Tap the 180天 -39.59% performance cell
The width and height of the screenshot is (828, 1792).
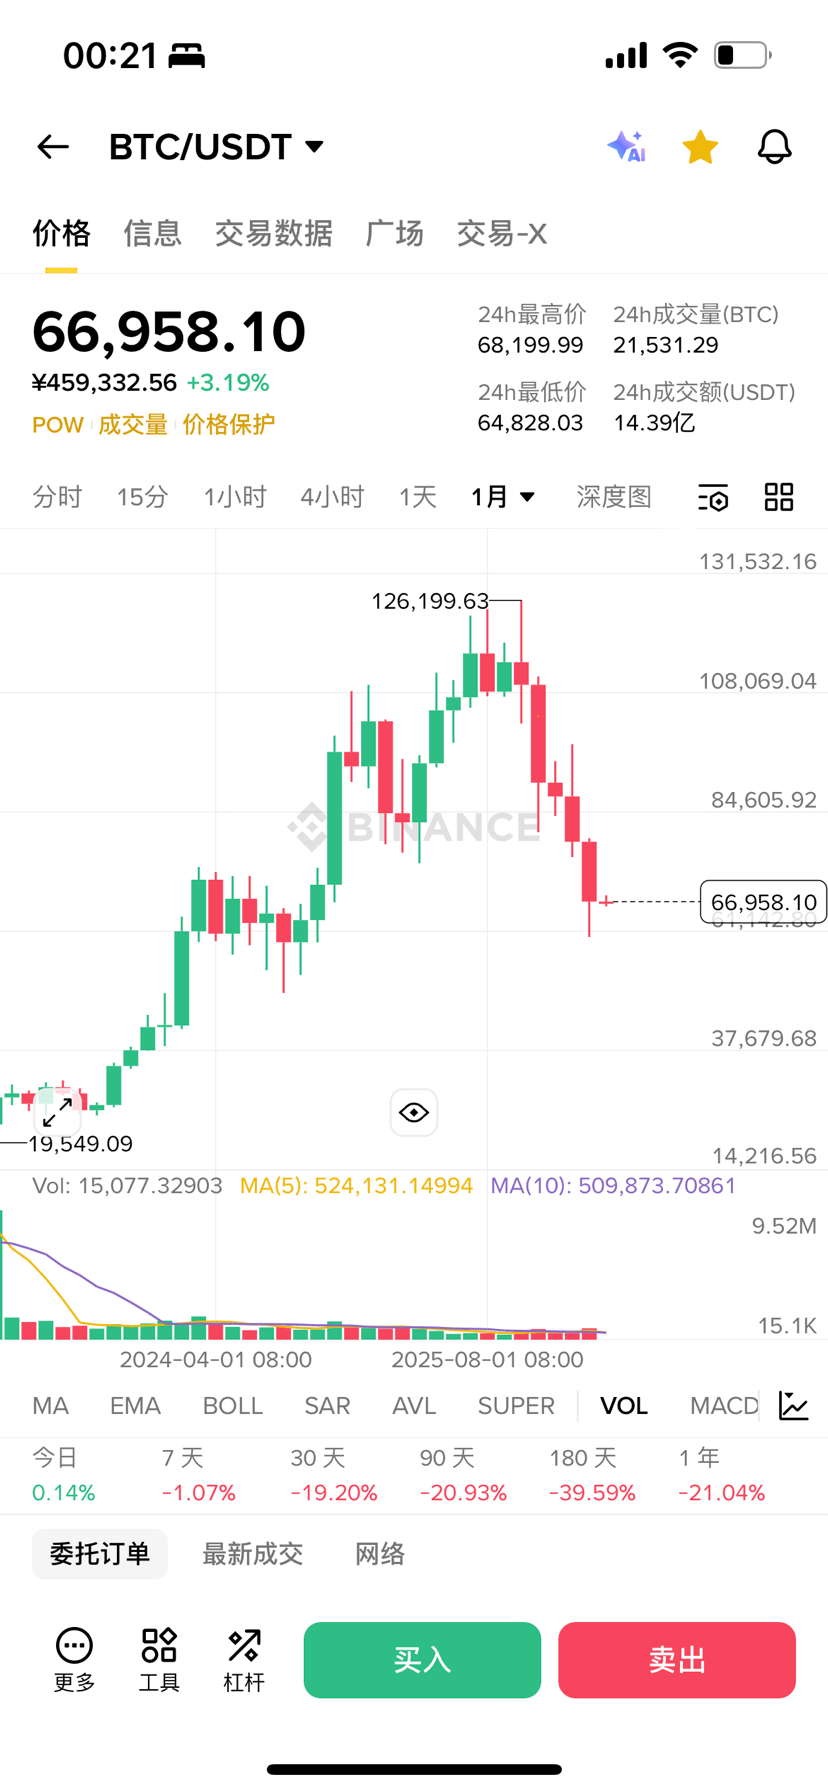tap(592, 1475)
